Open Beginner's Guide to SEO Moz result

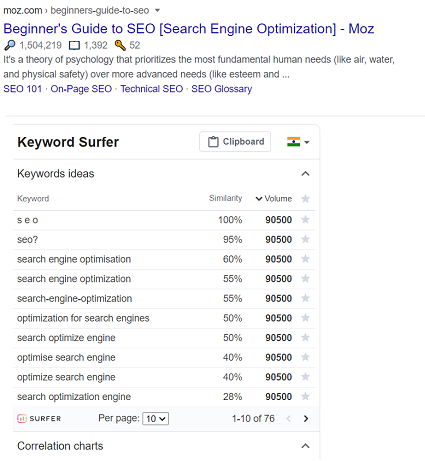pos(189,29)
